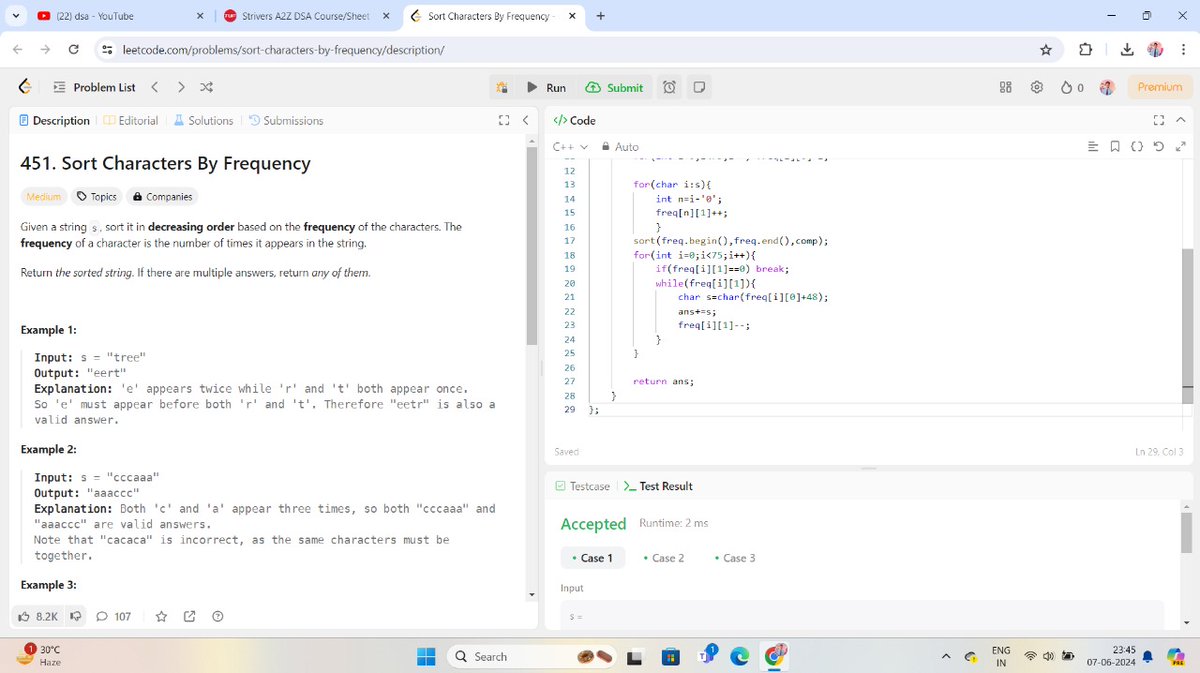Open the notes sticky icon
This screenshot has height=673, width=1200.
pyautogui.click(x=700, y=88)
